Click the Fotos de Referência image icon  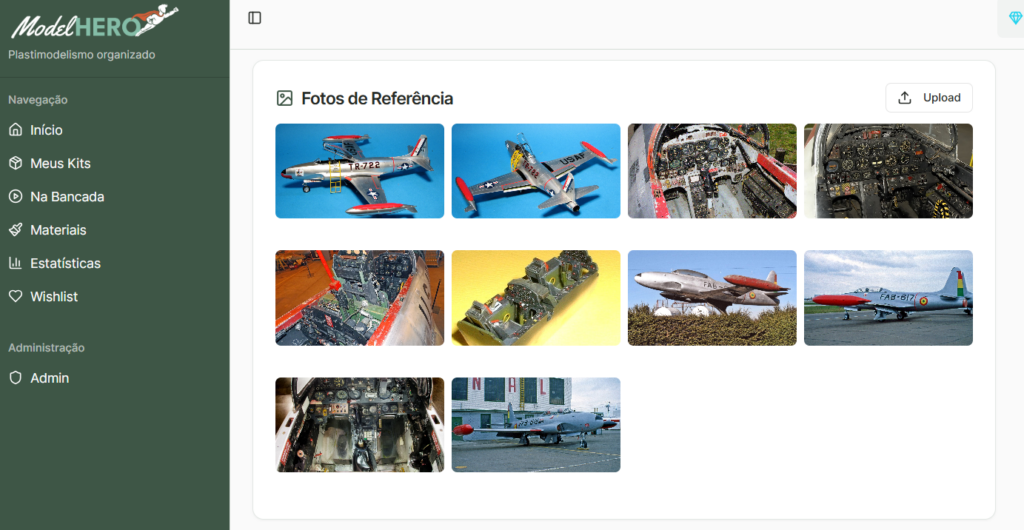(x=285, y=98)
